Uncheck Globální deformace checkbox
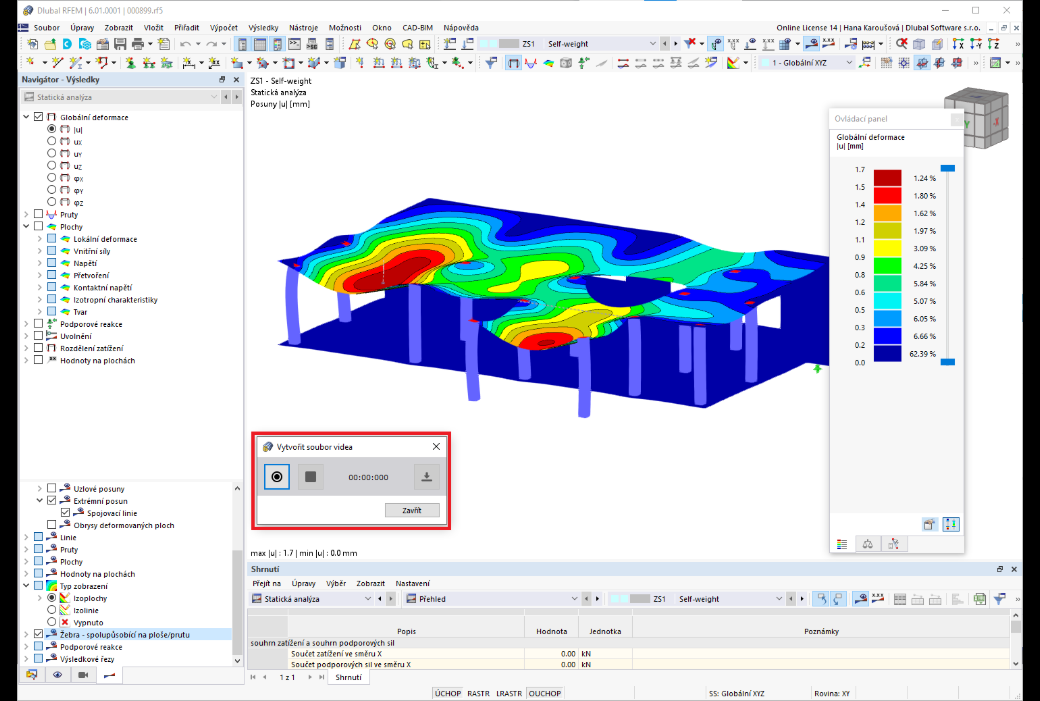 [38, 117]
